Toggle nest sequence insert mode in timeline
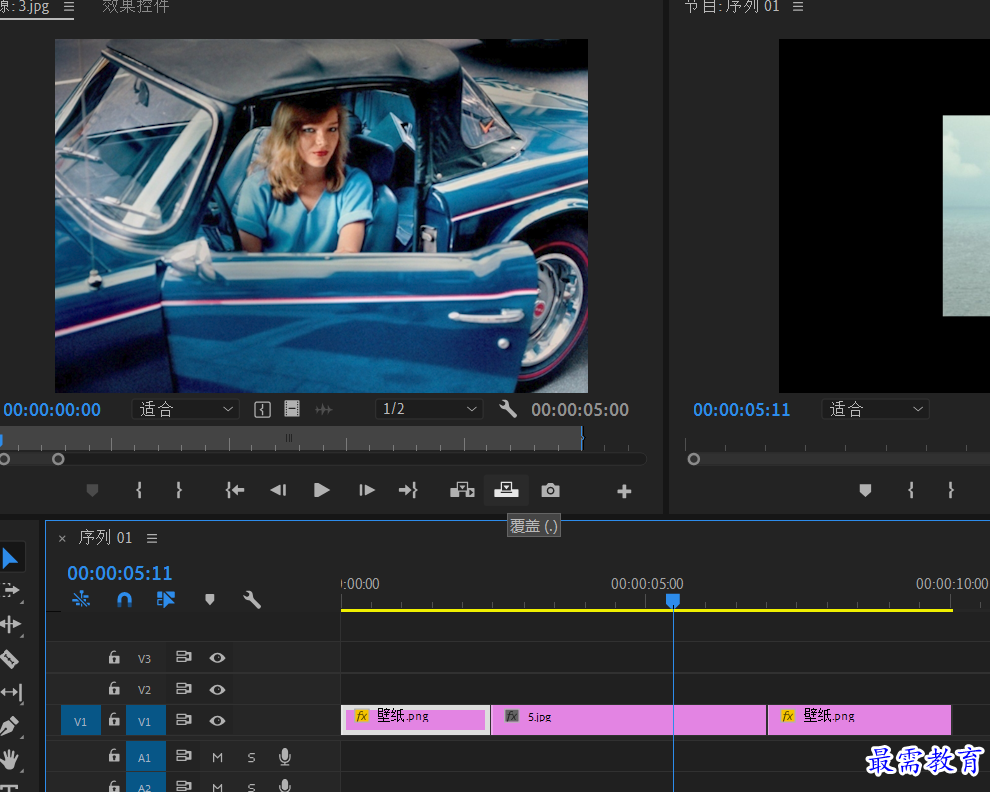This screenshot has width=990, height=792. tap(81, 599)
